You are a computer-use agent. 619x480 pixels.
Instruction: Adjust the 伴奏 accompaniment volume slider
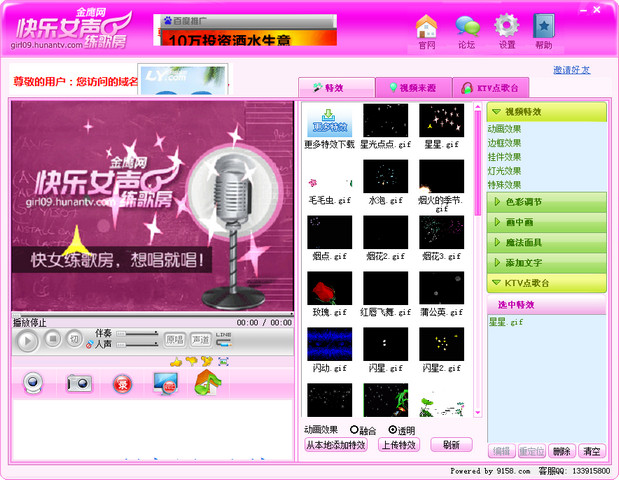tap(137, 334)
